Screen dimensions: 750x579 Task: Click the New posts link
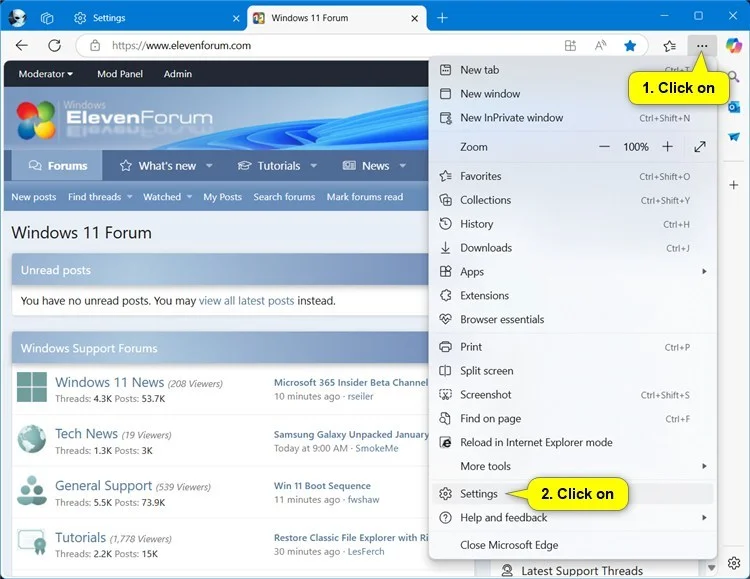(x=33, y=197)
